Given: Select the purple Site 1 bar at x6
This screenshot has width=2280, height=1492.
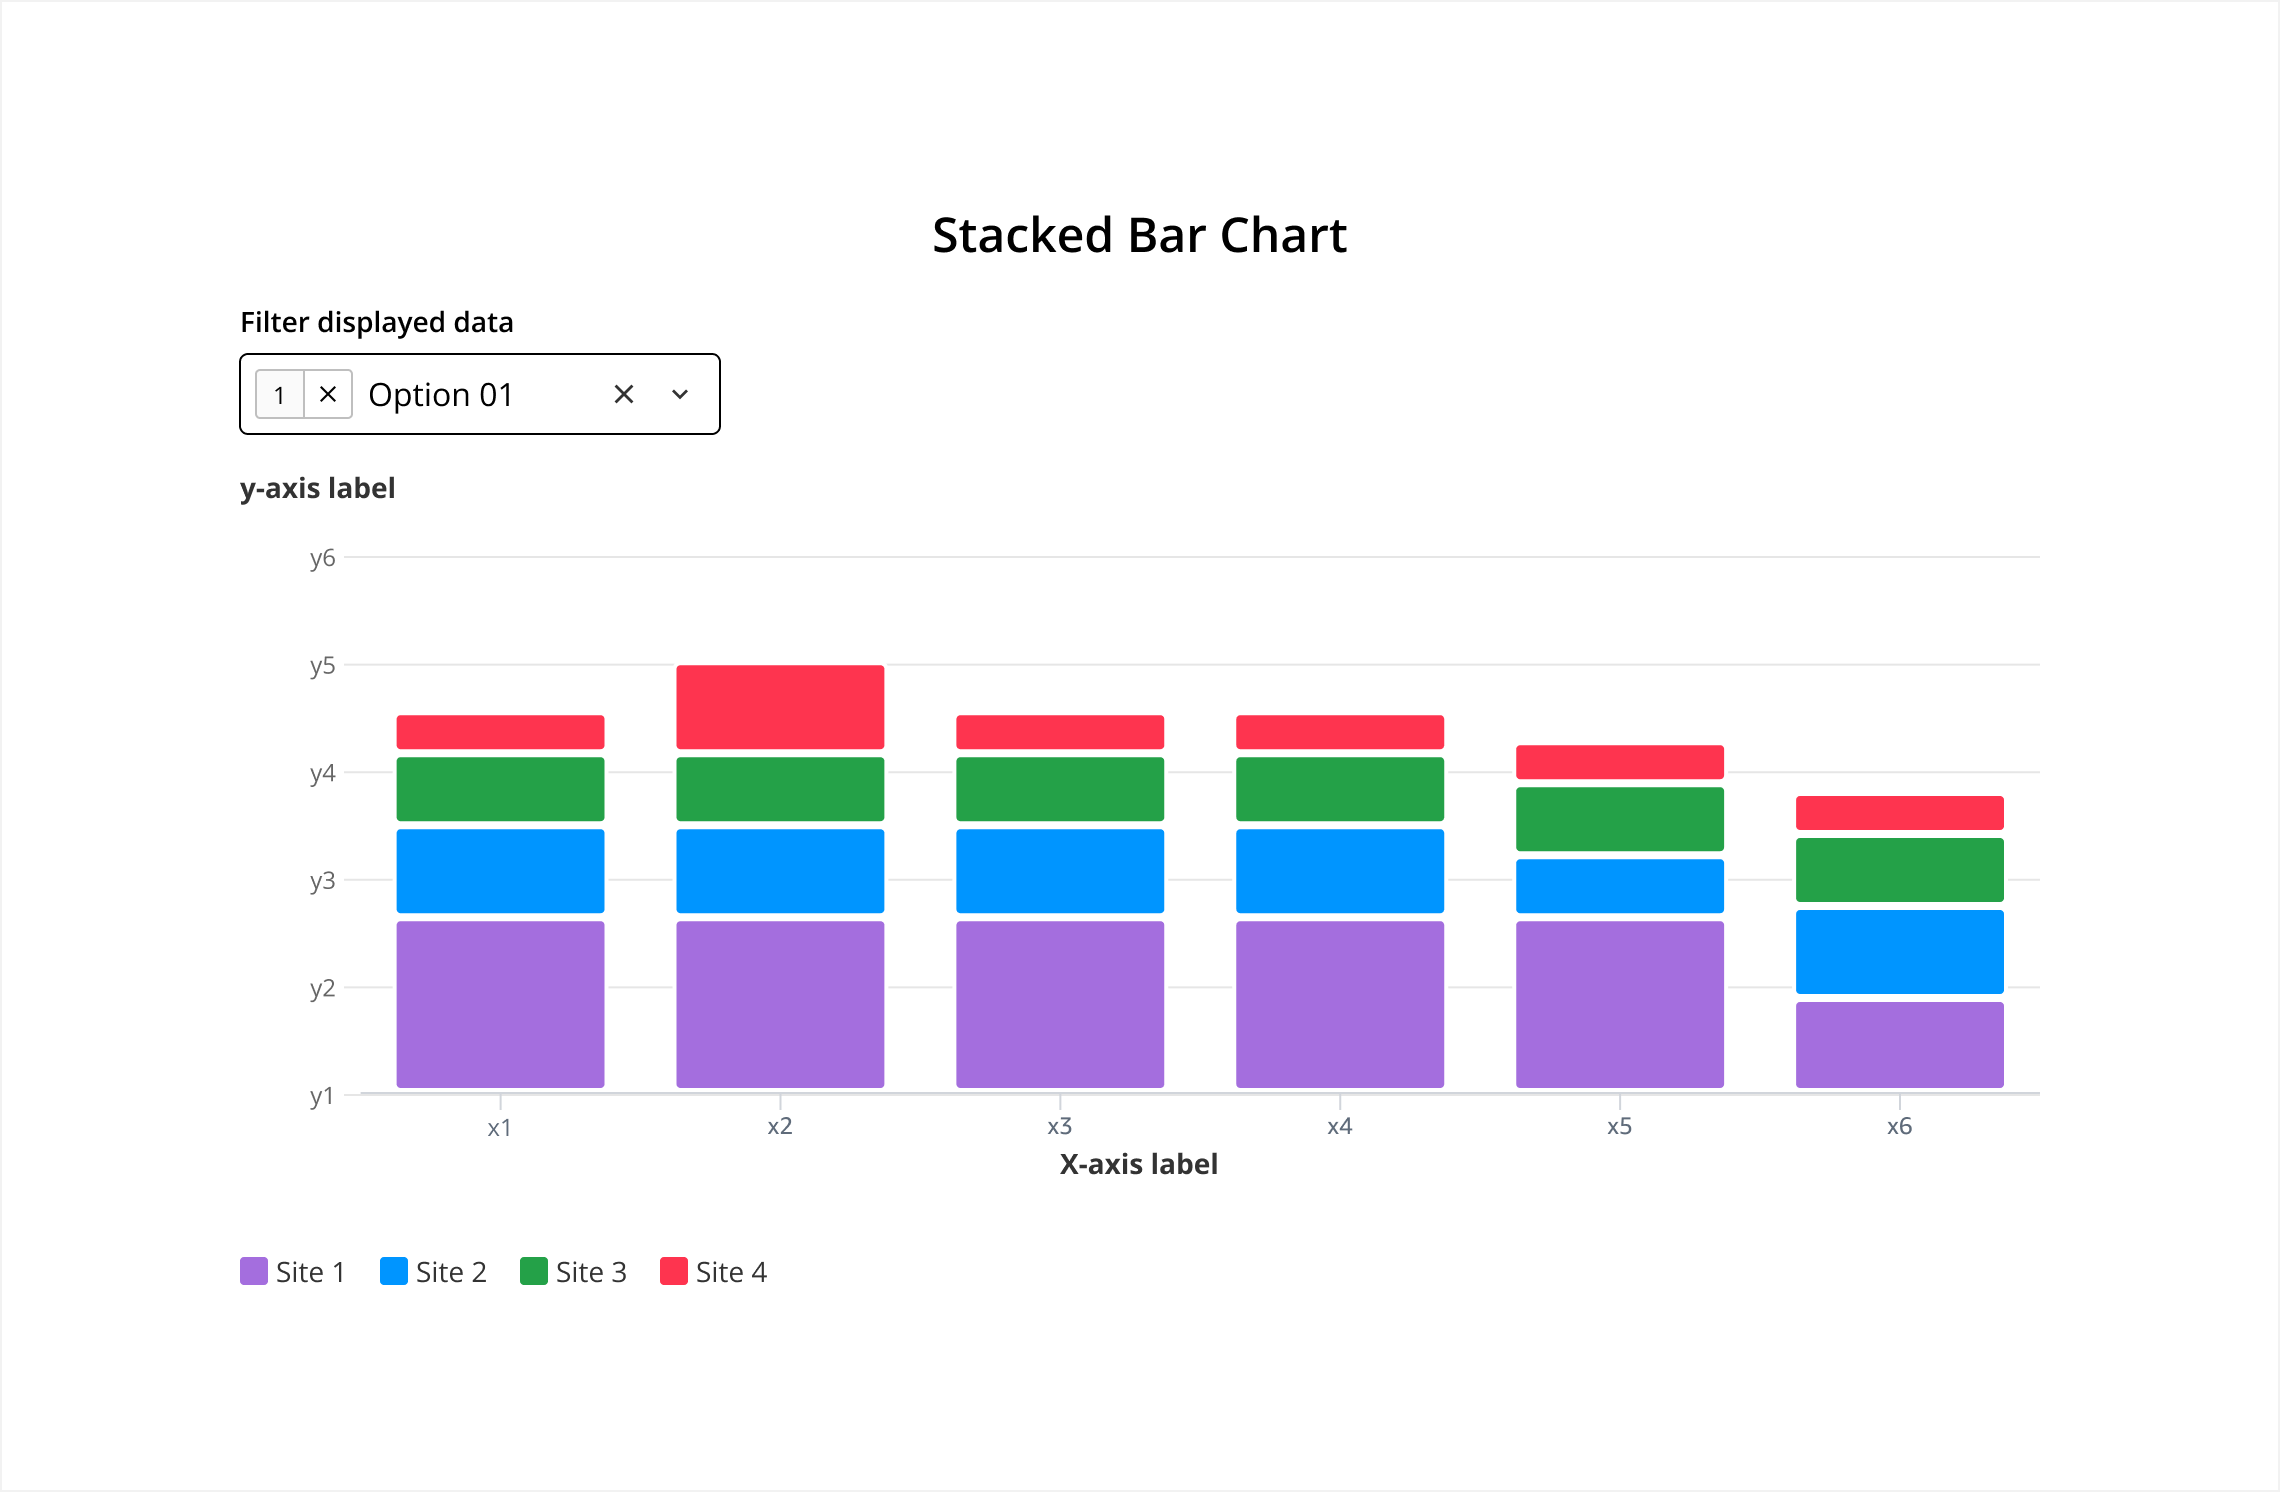Looking at the screenshot, I should [1900, 1044].
